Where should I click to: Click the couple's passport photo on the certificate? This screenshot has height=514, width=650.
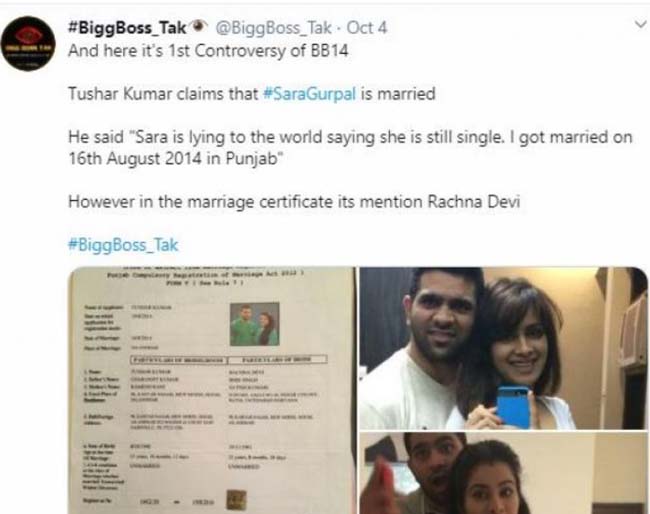tap(255, 324)
